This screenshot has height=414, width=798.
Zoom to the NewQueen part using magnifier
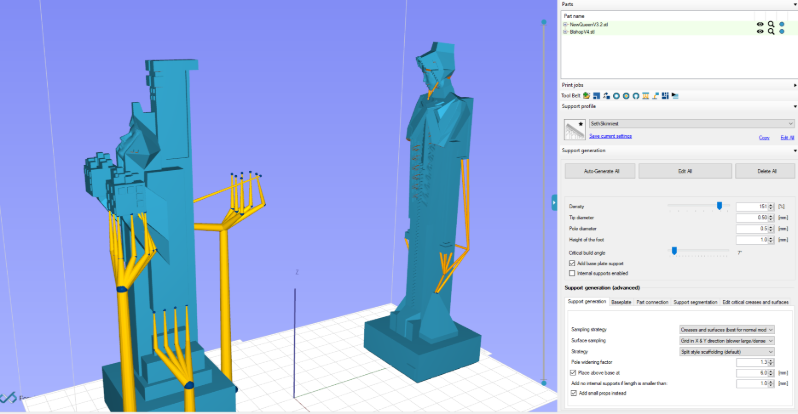tap(771, 24)
